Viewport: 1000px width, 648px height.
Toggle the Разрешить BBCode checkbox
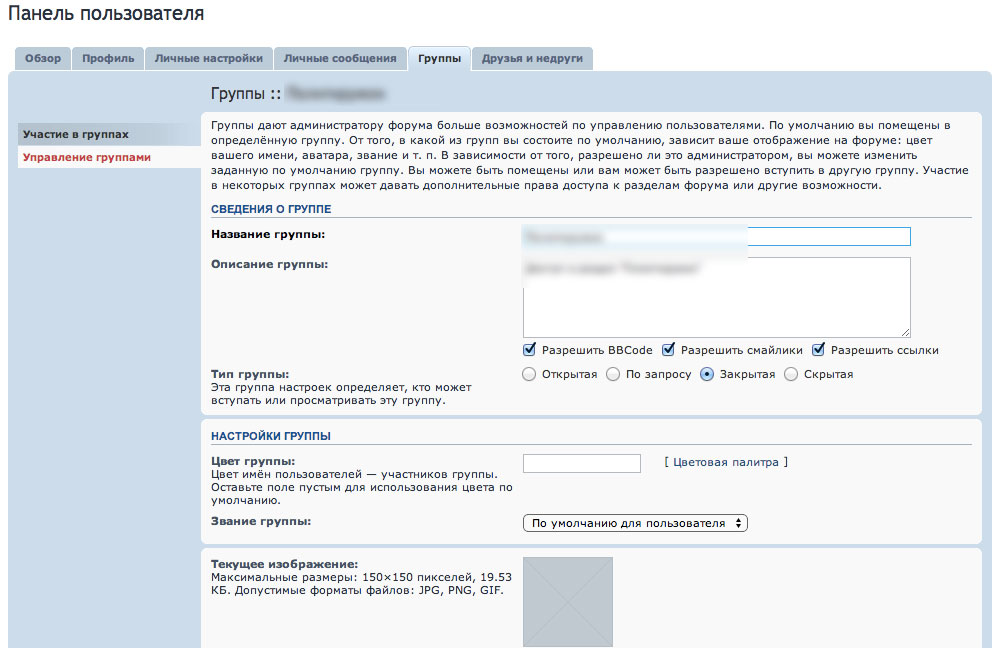point(530,350)
